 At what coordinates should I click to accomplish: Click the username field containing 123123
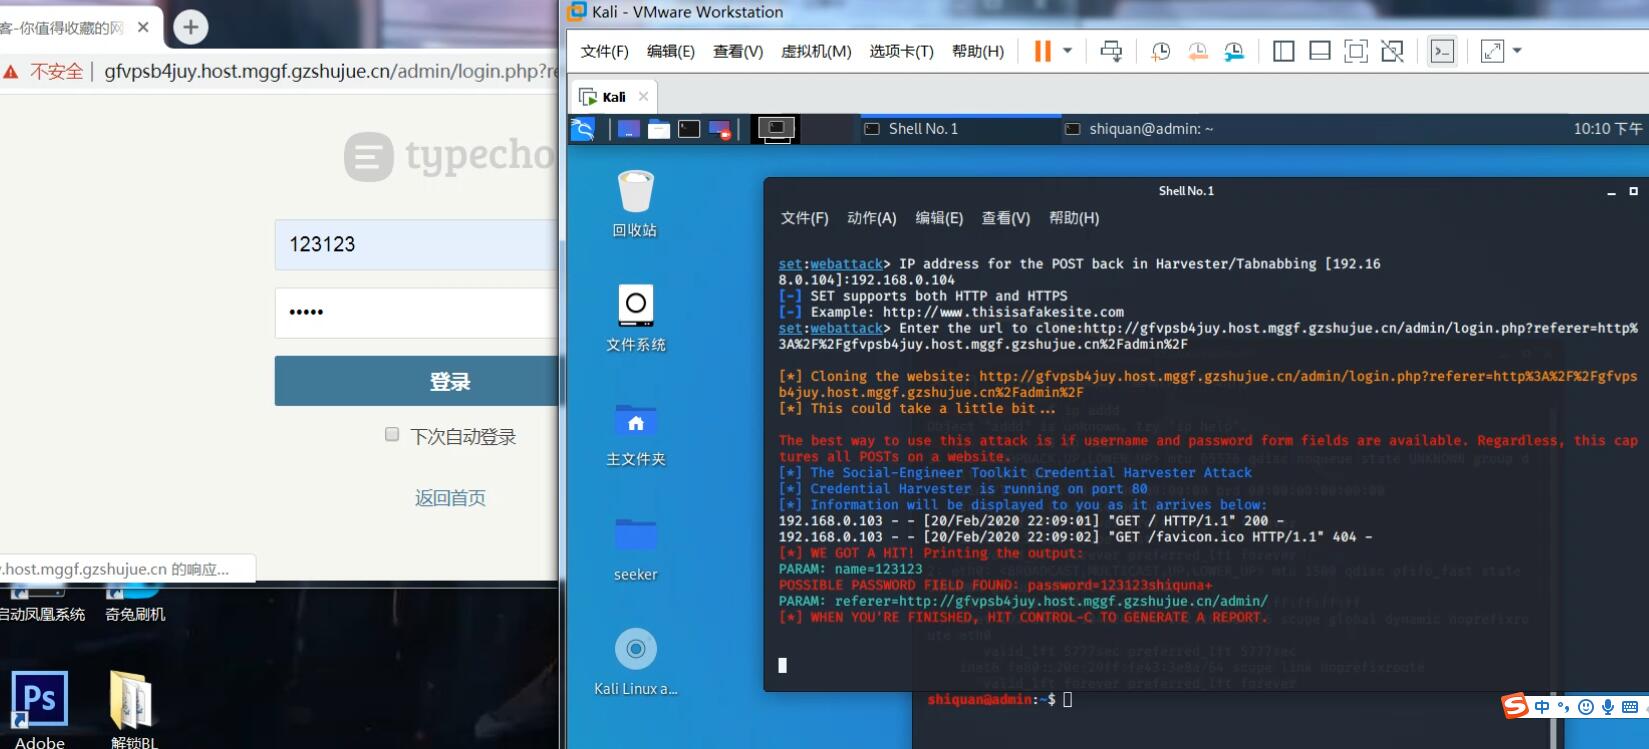417,244
